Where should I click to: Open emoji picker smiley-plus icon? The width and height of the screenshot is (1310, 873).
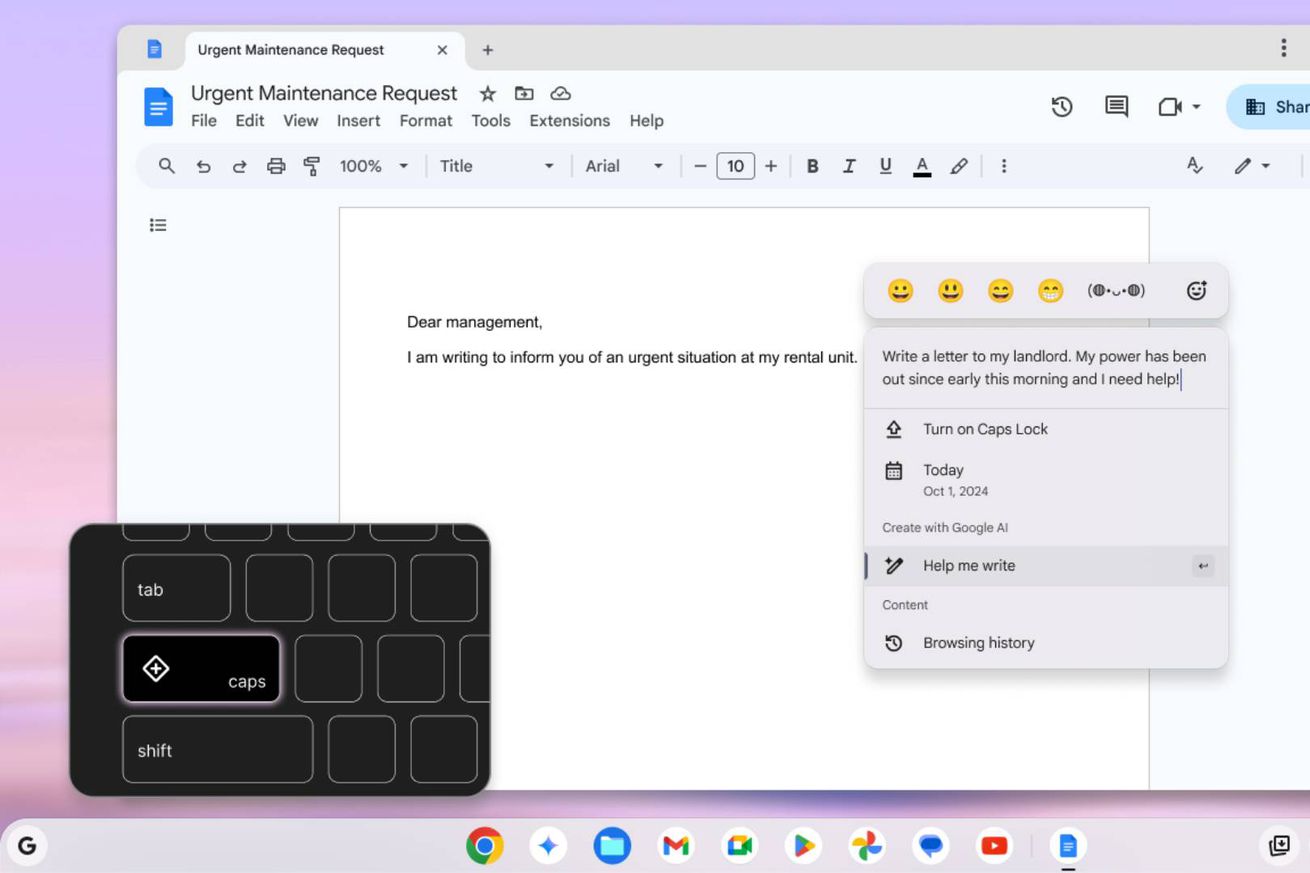coord(1196,291)
